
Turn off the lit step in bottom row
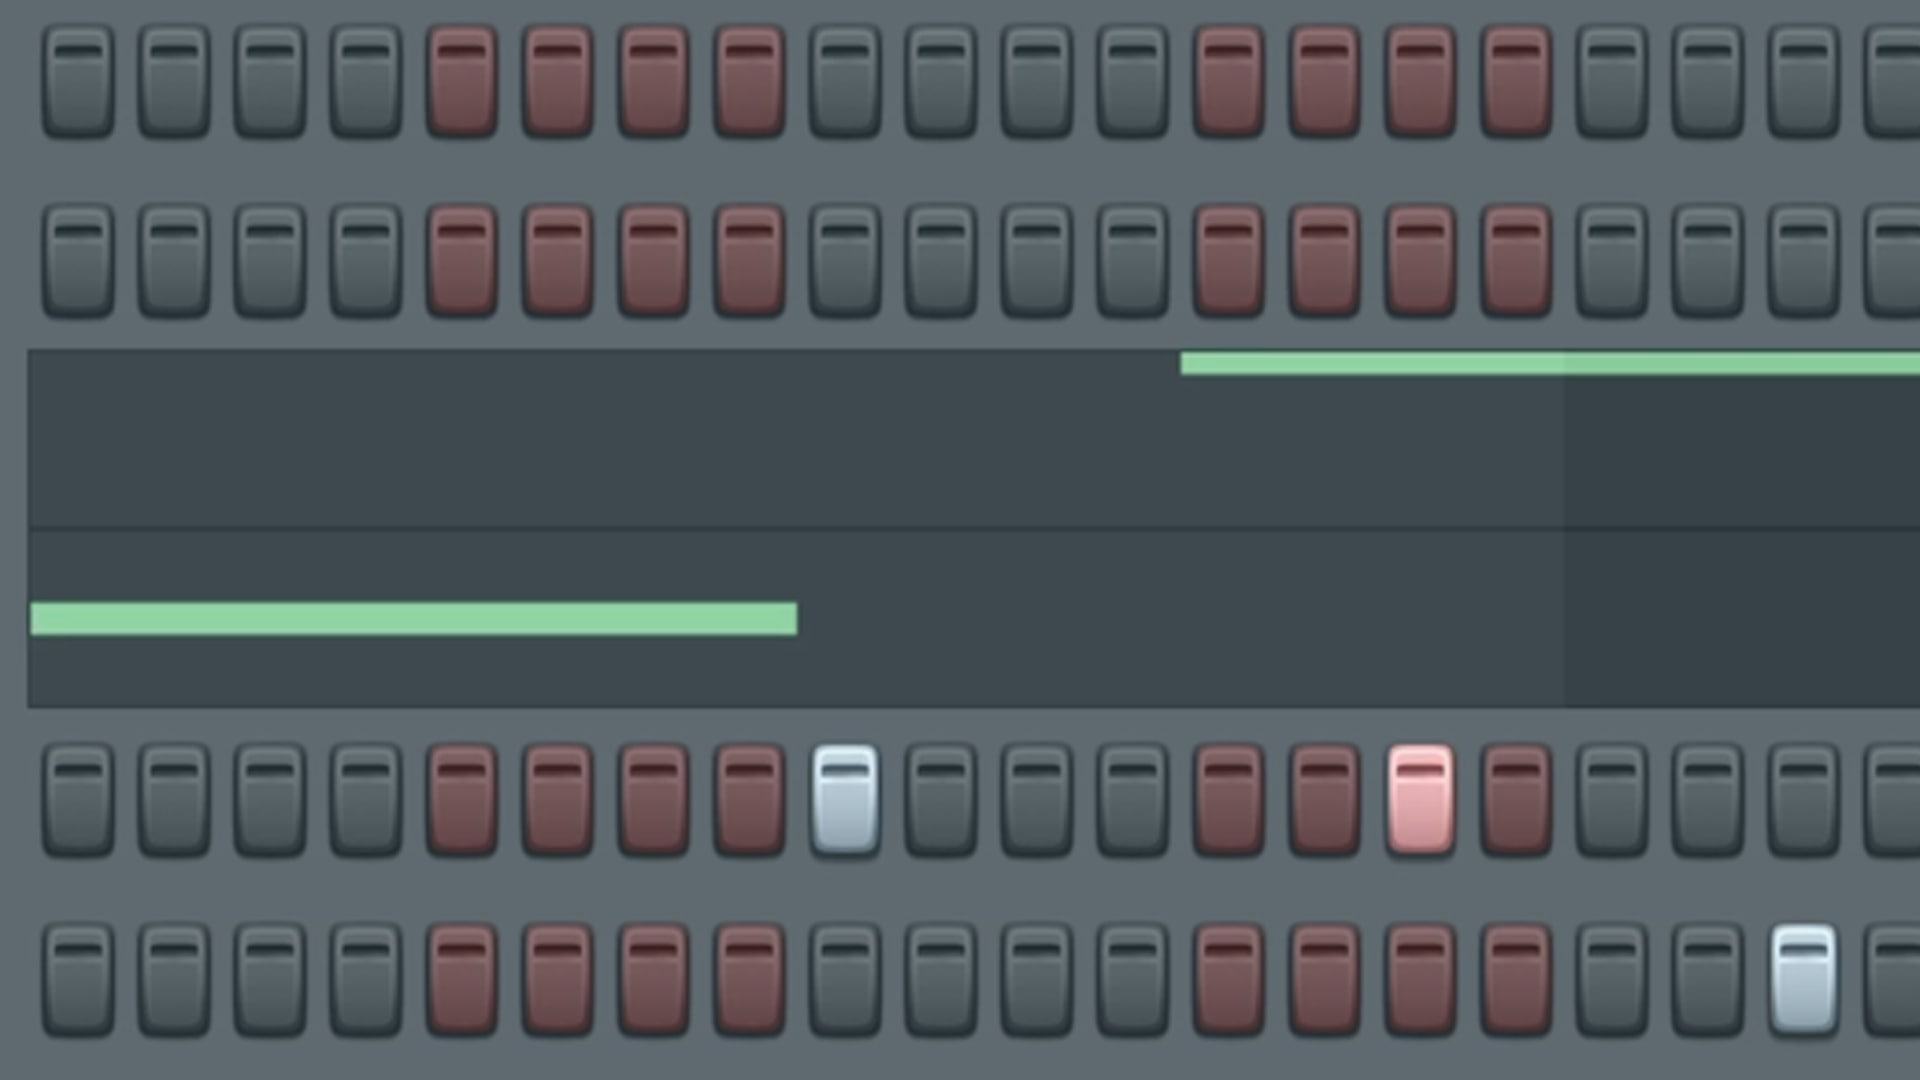point(1803,980)
